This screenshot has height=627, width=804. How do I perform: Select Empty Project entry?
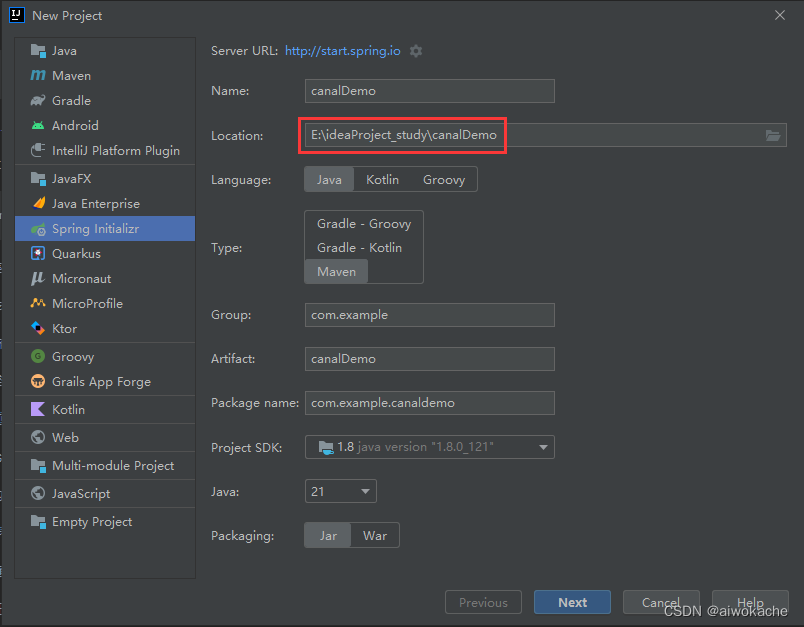coord(105,521)
